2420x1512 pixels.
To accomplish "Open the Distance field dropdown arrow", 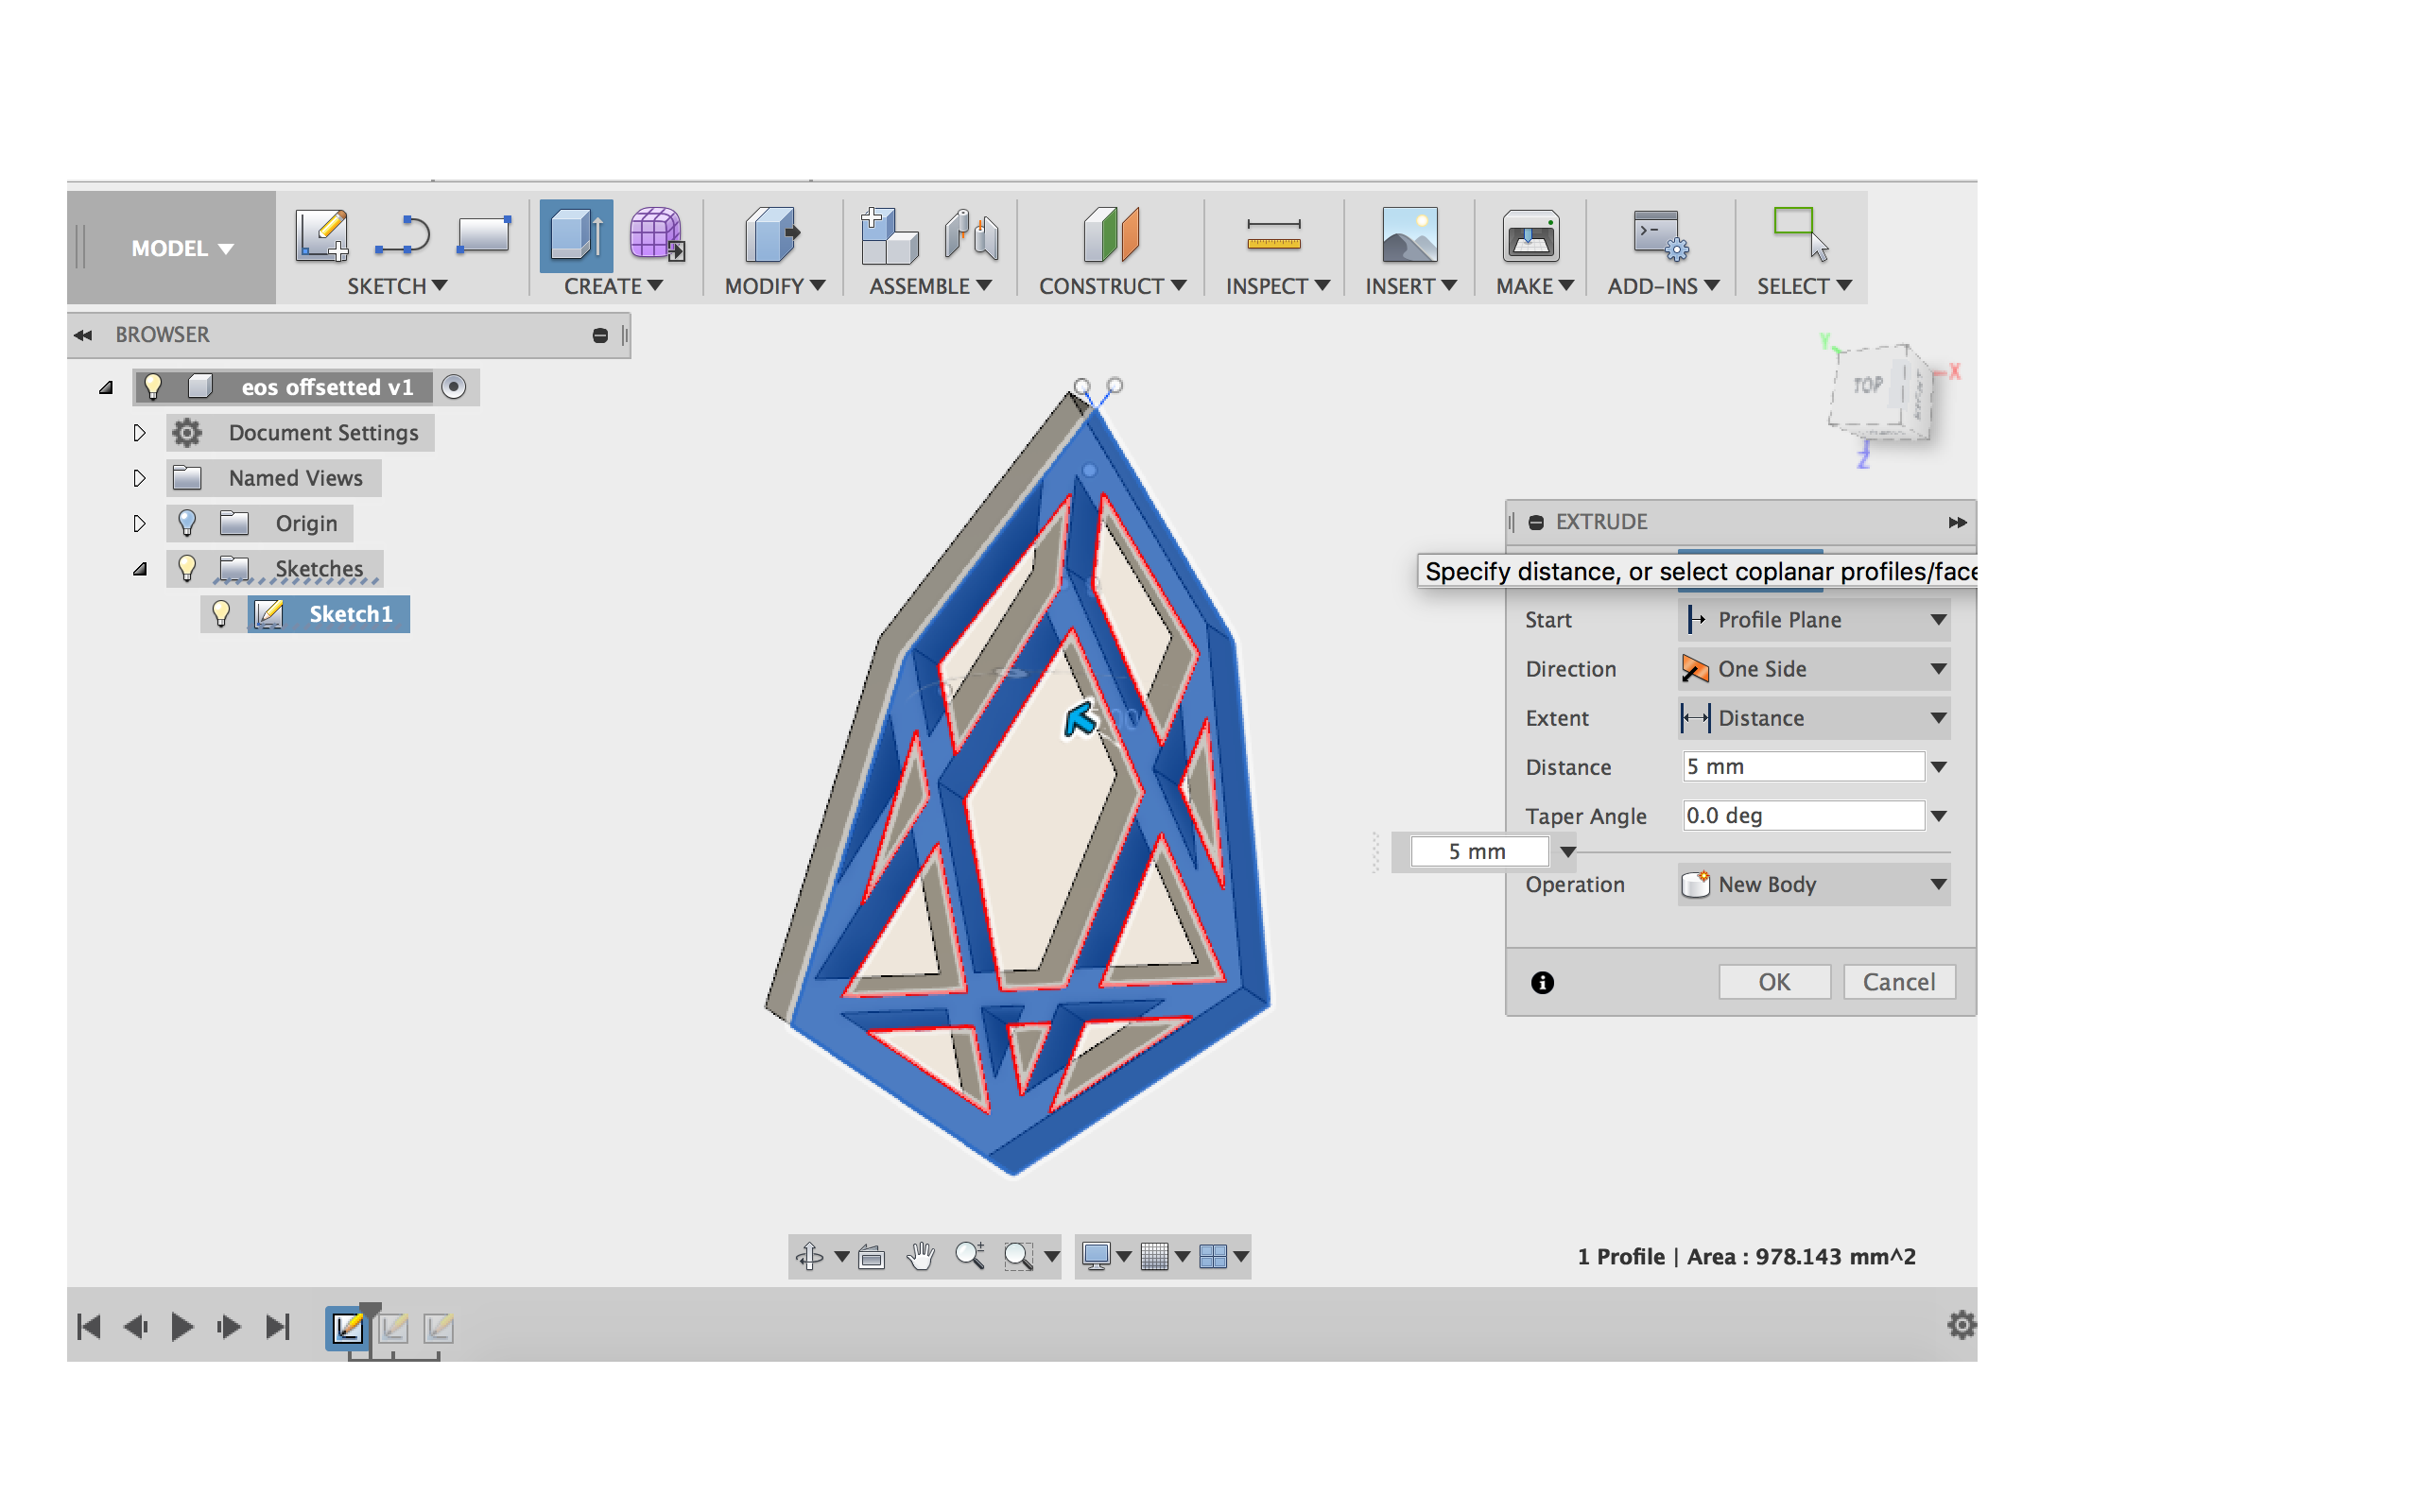I will [x=1939, y=767].
